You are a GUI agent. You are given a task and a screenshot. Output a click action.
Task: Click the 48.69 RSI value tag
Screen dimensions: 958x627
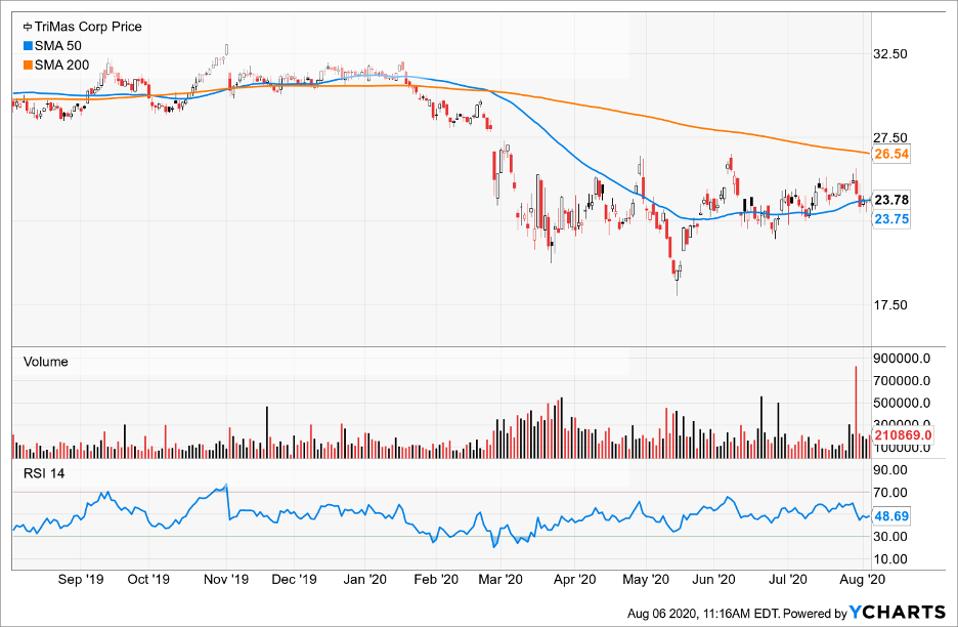pyautogui.click(x=891, y=516)
